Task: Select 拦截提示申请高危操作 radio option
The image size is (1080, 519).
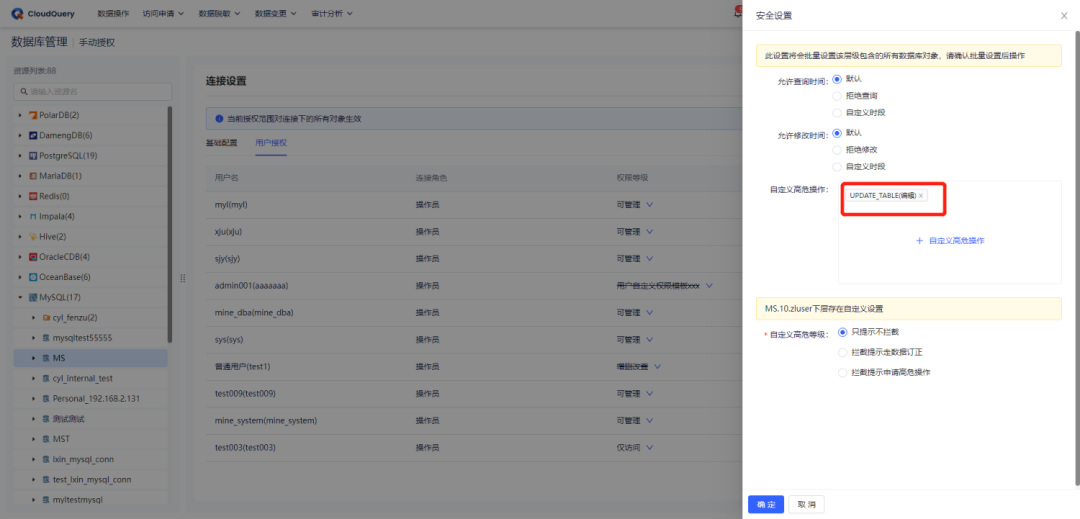Action: tap(842, 372)
